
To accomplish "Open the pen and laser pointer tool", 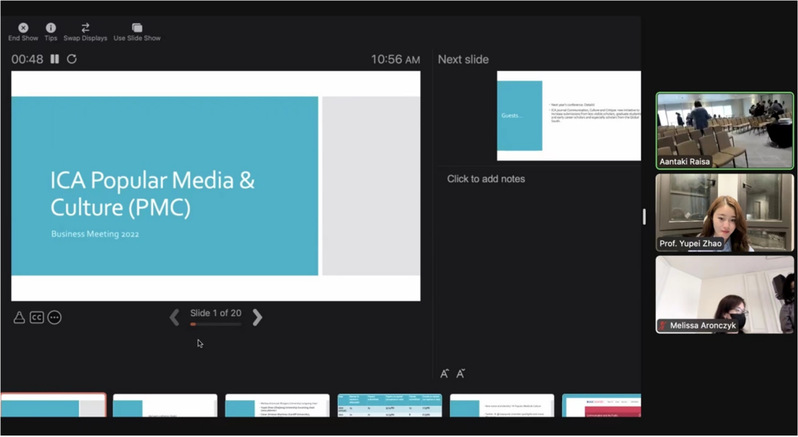I will (19, 317).
